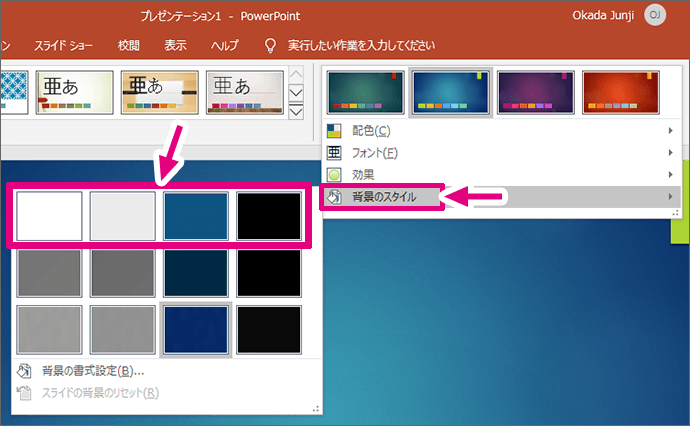
Task: Select the light beige theme with brown footer
Action: (x=245, y=93)
